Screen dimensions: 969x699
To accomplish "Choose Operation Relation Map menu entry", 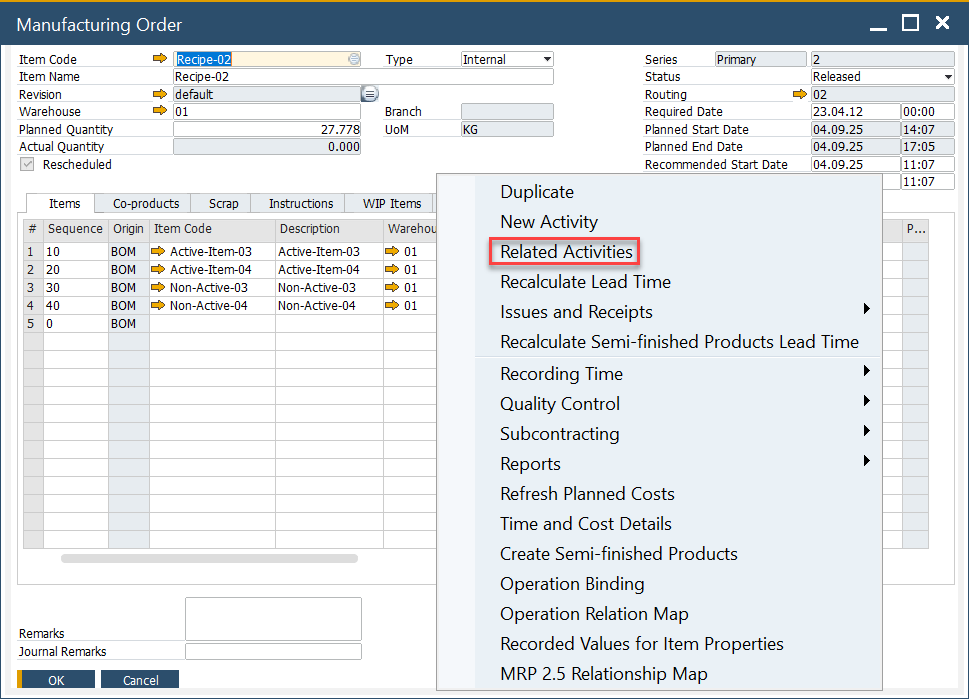I will pos(594,614).
